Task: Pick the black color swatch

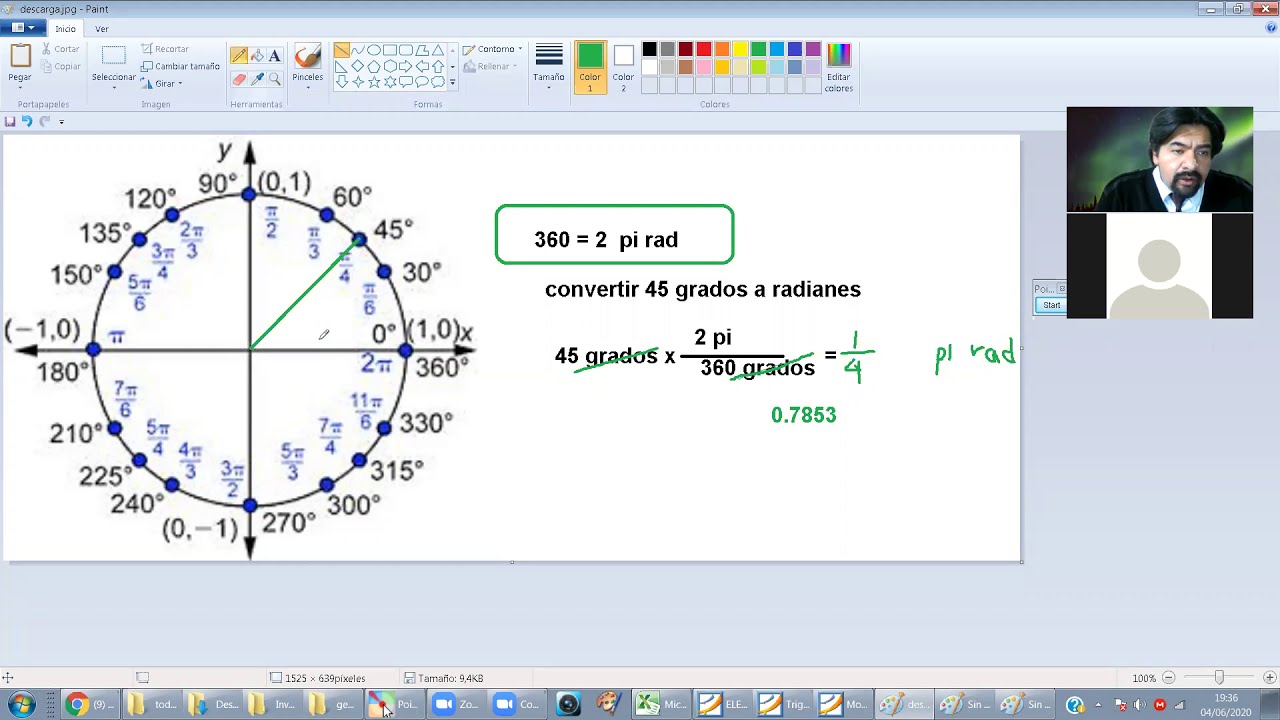Action: [649, 50]
